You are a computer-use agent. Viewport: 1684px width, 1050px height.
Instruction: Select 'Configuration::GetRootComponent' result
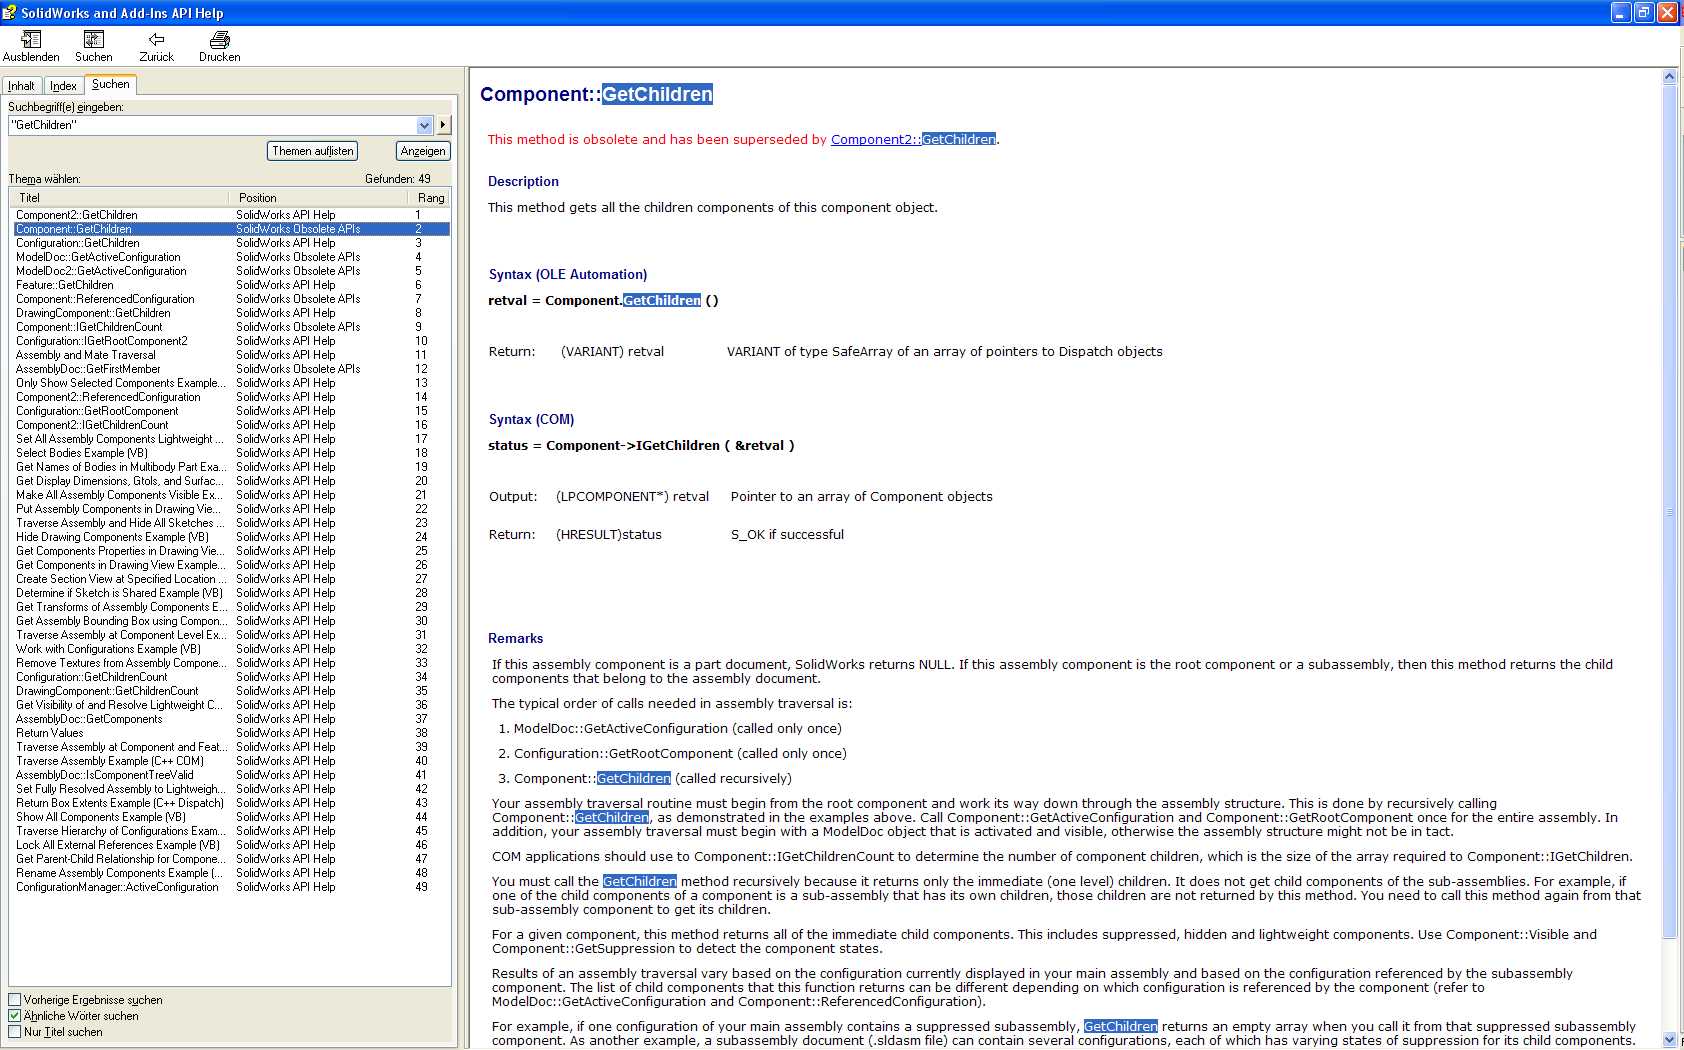(231, 411)
